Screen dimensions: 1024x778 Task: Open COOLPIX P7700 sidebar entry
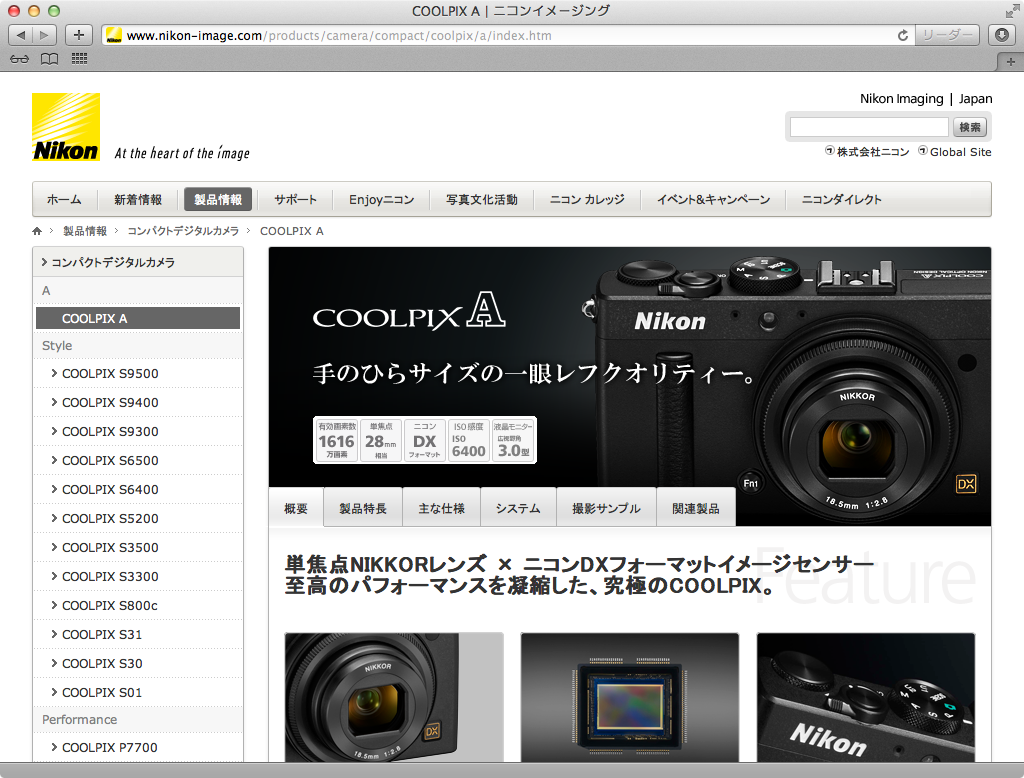coord(138,747)
